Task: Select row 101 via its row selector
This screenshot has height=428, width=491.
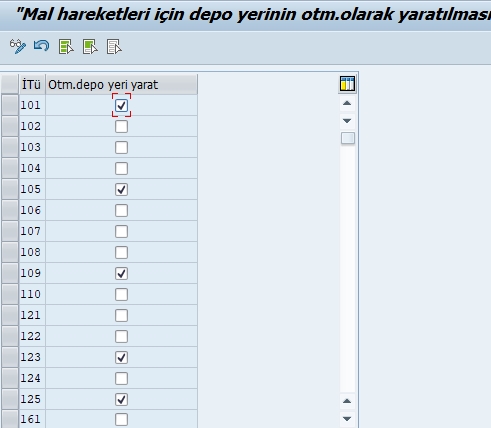Action: pyautogui.click(x=10, y=105)
